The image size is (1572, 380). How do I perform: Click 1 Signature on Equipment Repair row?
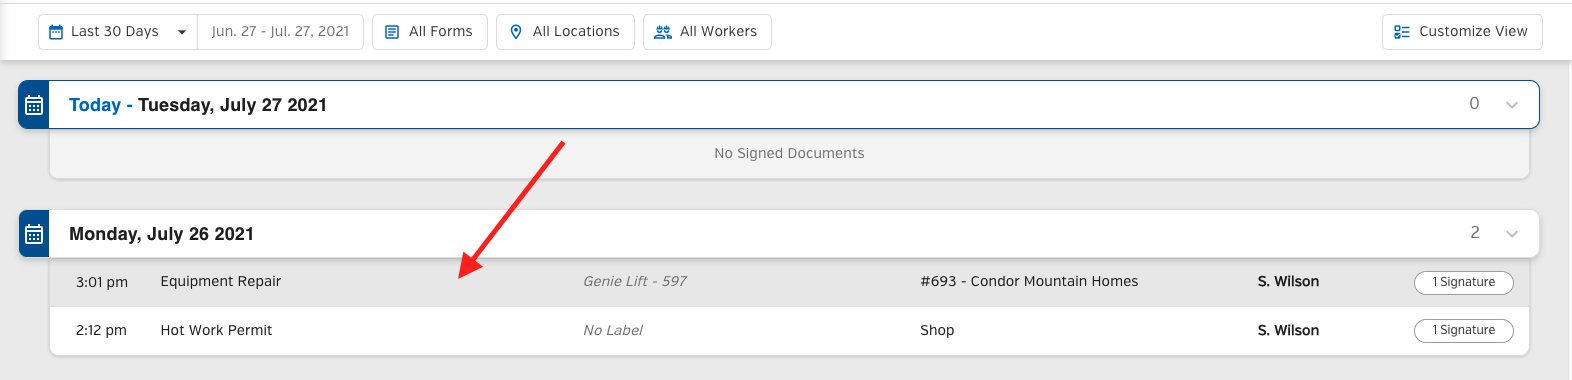(x=1464, y=282)
